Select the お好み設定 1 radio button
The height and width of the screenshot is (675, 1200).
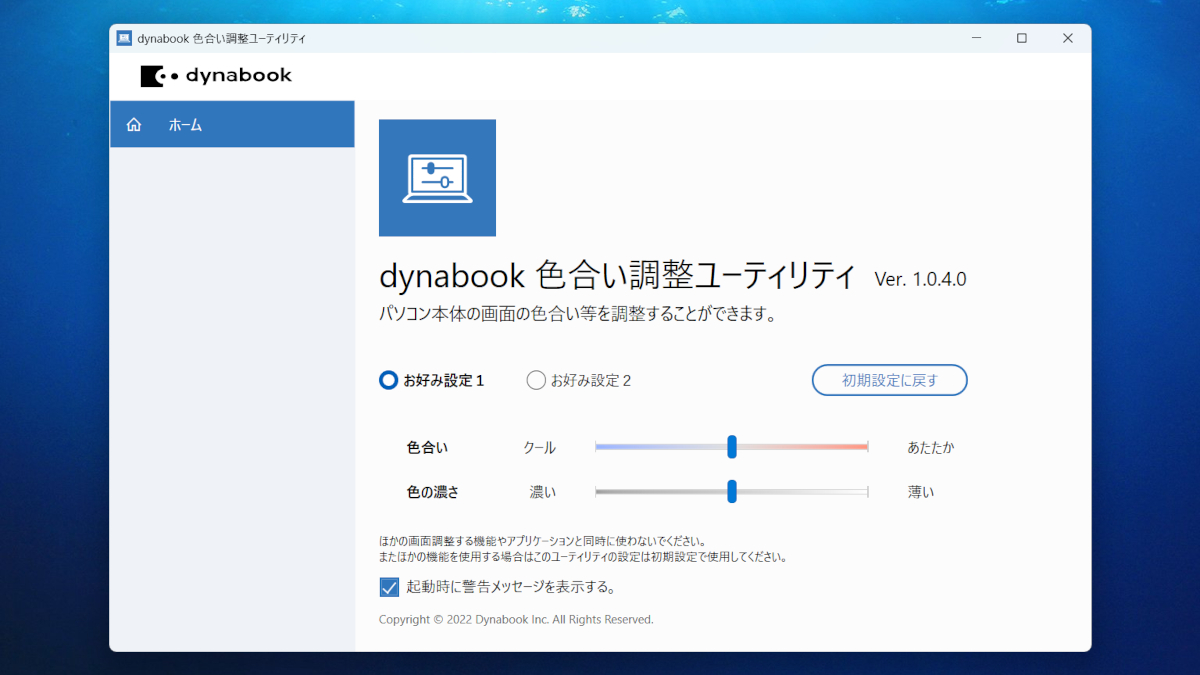point(388,380)
